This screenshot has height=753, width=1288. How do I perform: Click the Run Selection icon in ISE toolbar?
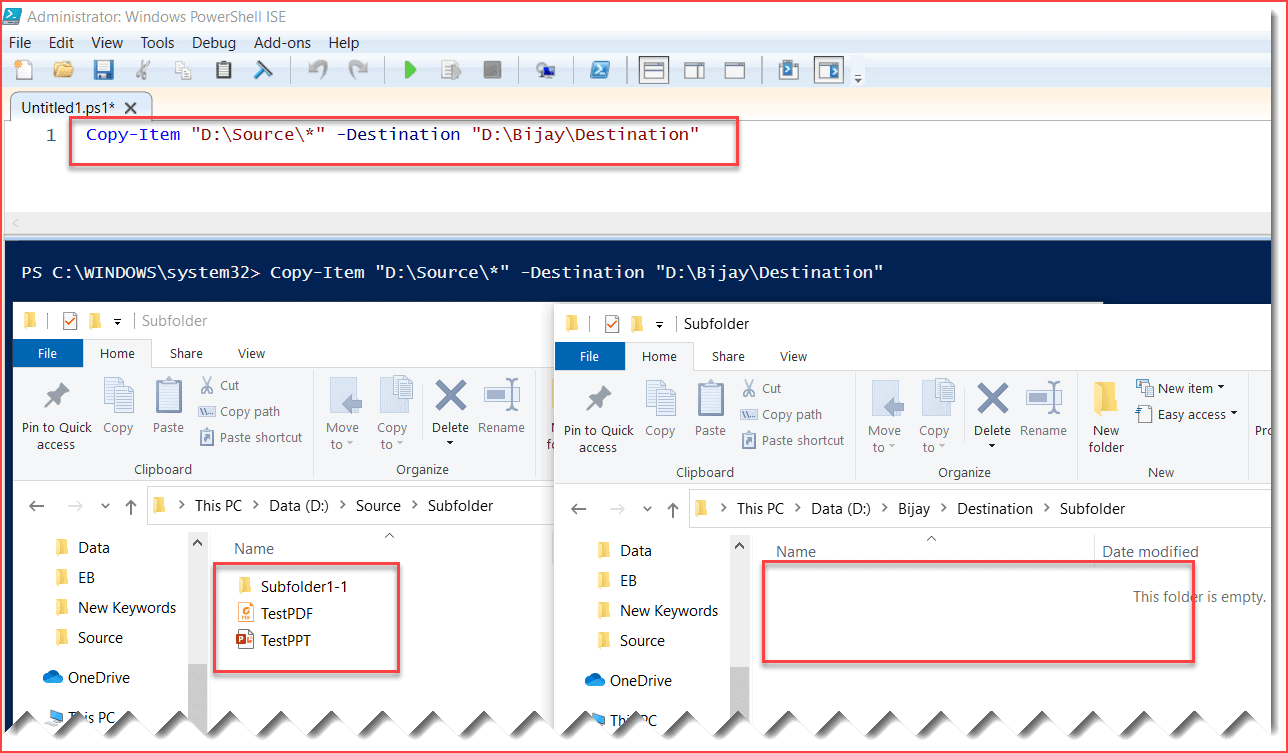point(451,69)
